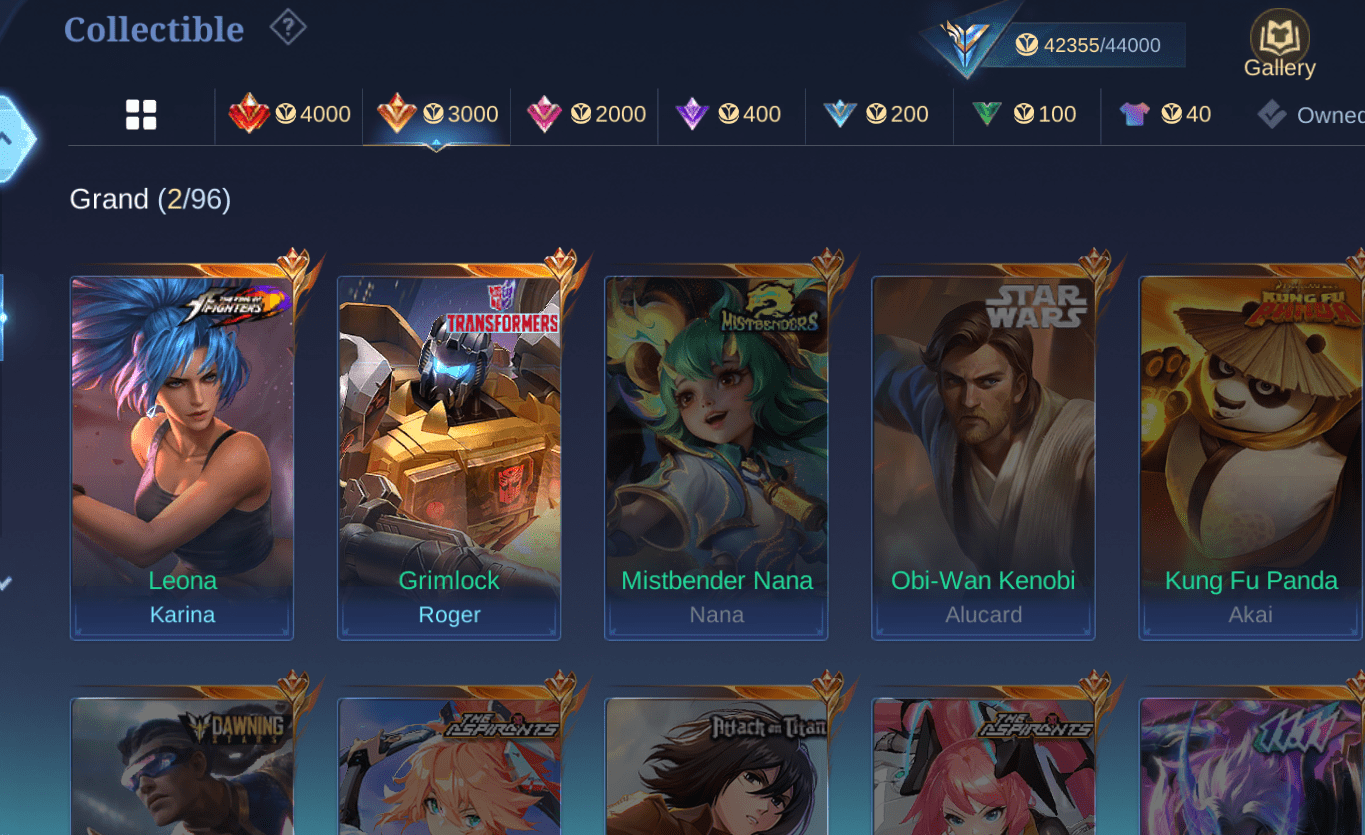Collapse the left hexagon chevron panel
Viewport: 1365px width, 835px height.
pyautogui.click(x=12, y=139)
